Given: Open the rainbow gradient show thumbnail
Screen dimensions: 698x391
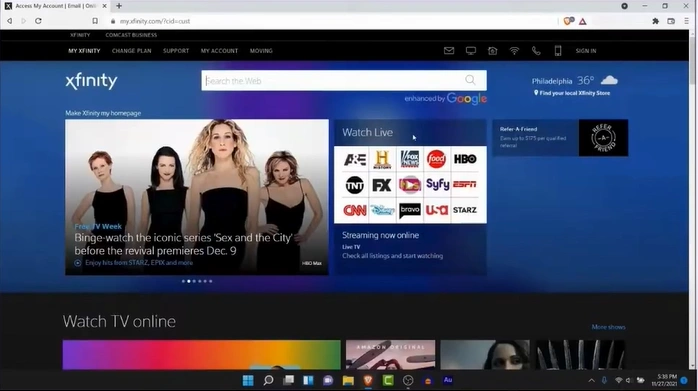Looking at the screenshot, I should point(201,354).
